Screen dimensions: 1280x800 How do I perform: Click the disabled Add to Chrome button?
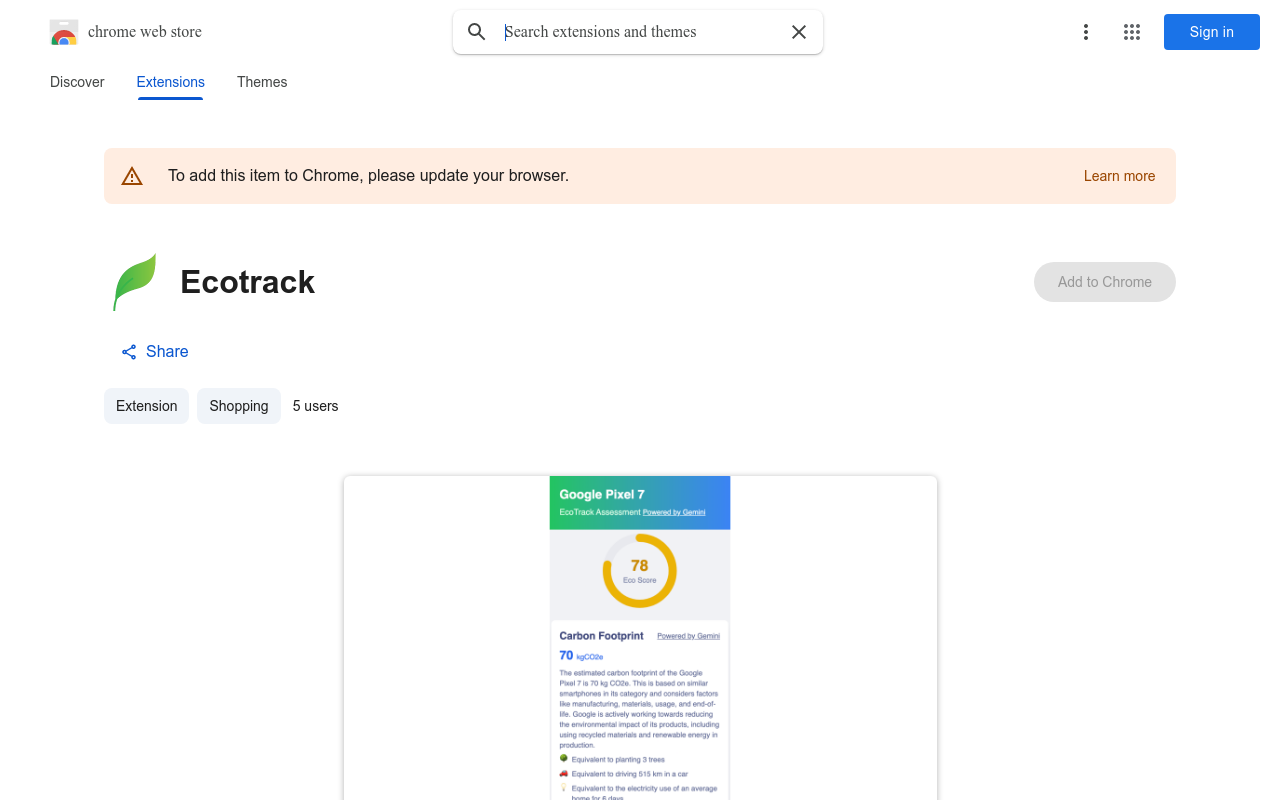click(1104, 282)
